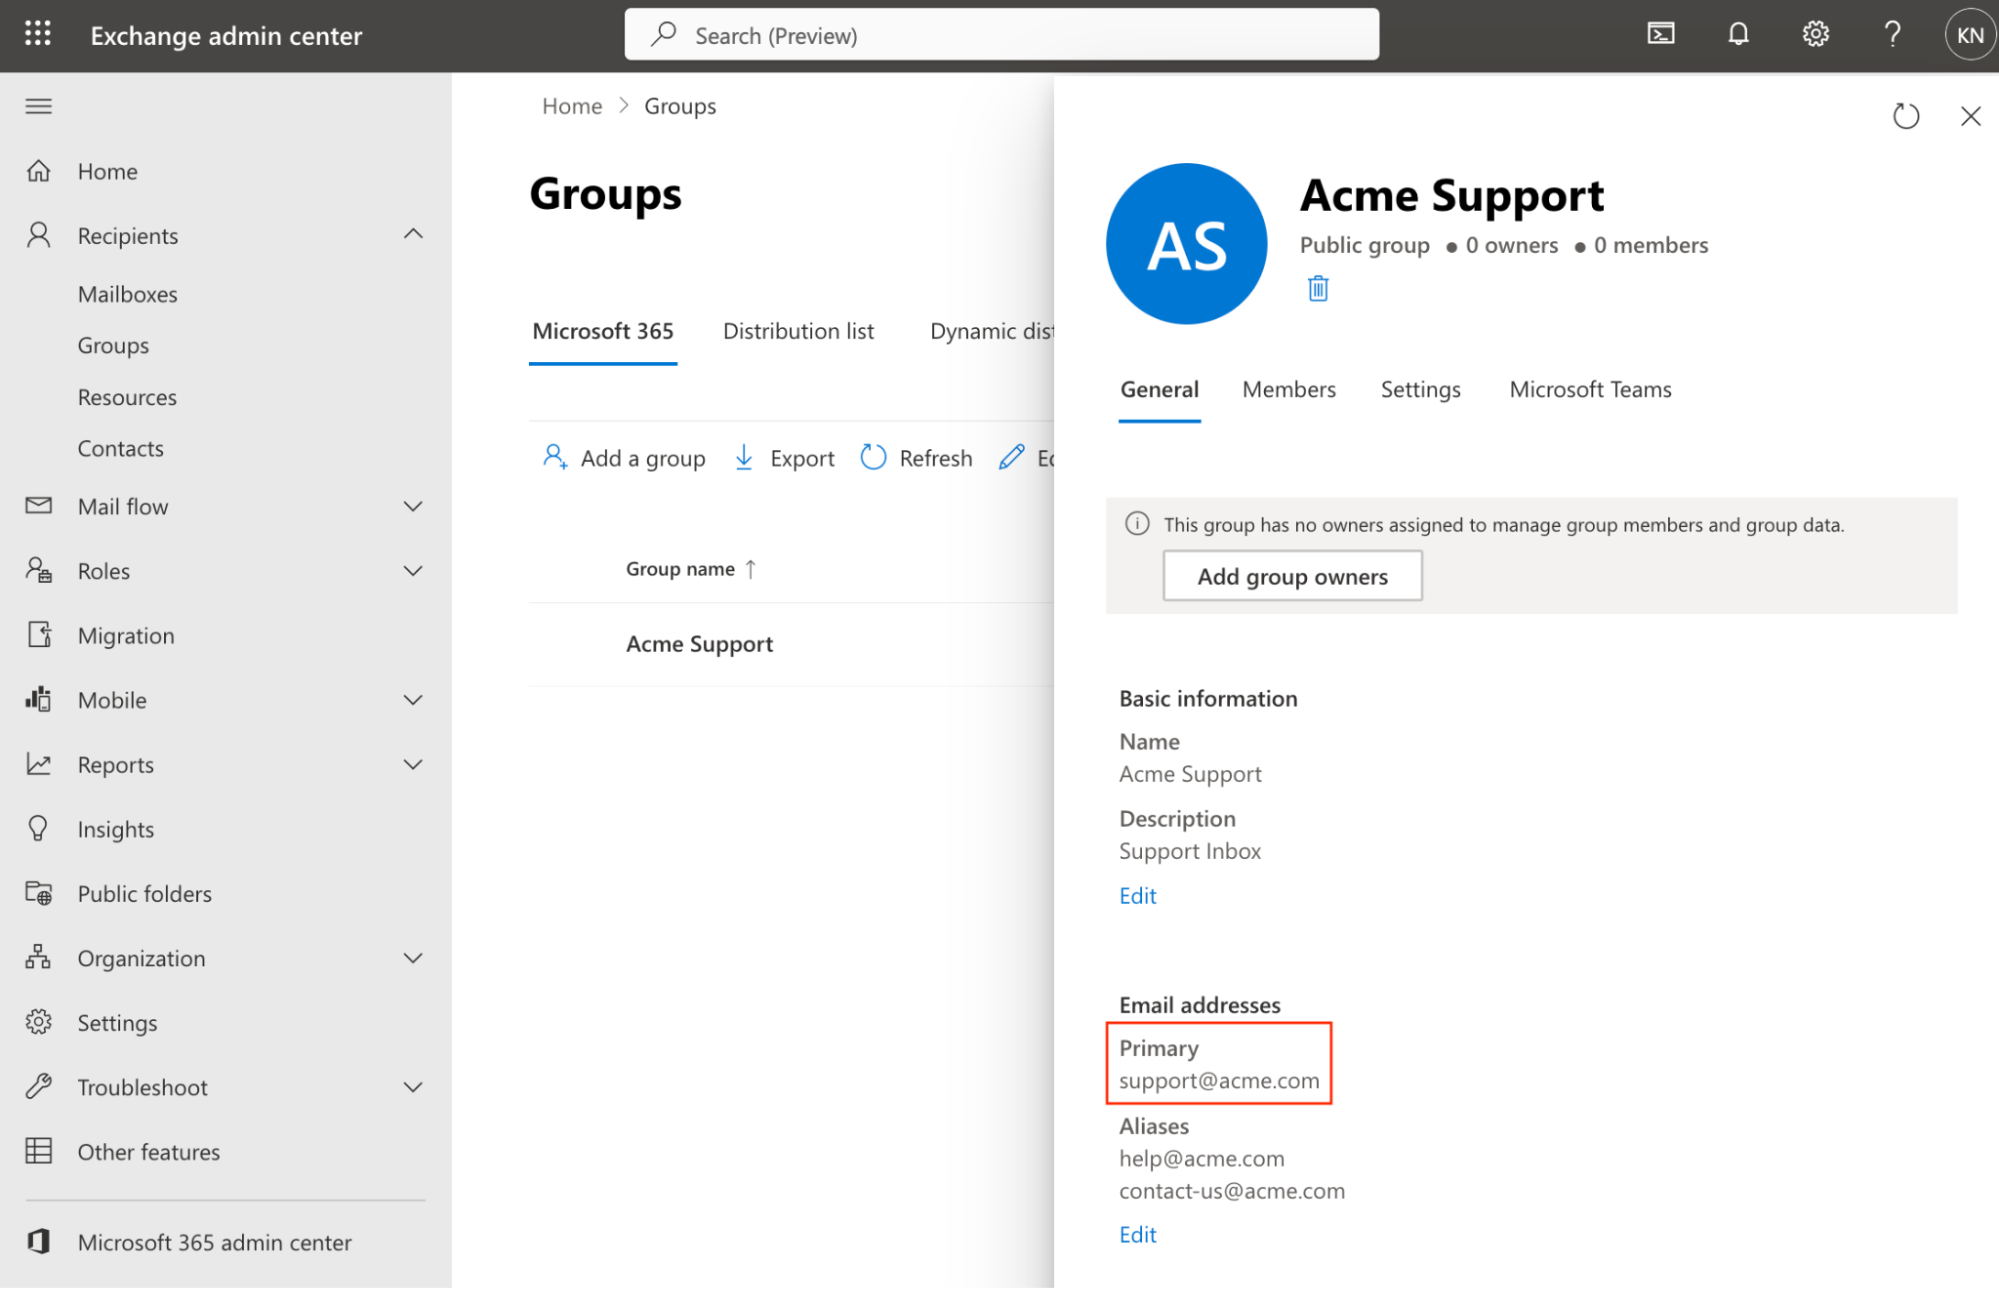Image resolution: width=1999 pixels, height=1289 pixels.
Task: Click Add a group in toolbar
Action: pyautogui.click(x=624, y=458)
